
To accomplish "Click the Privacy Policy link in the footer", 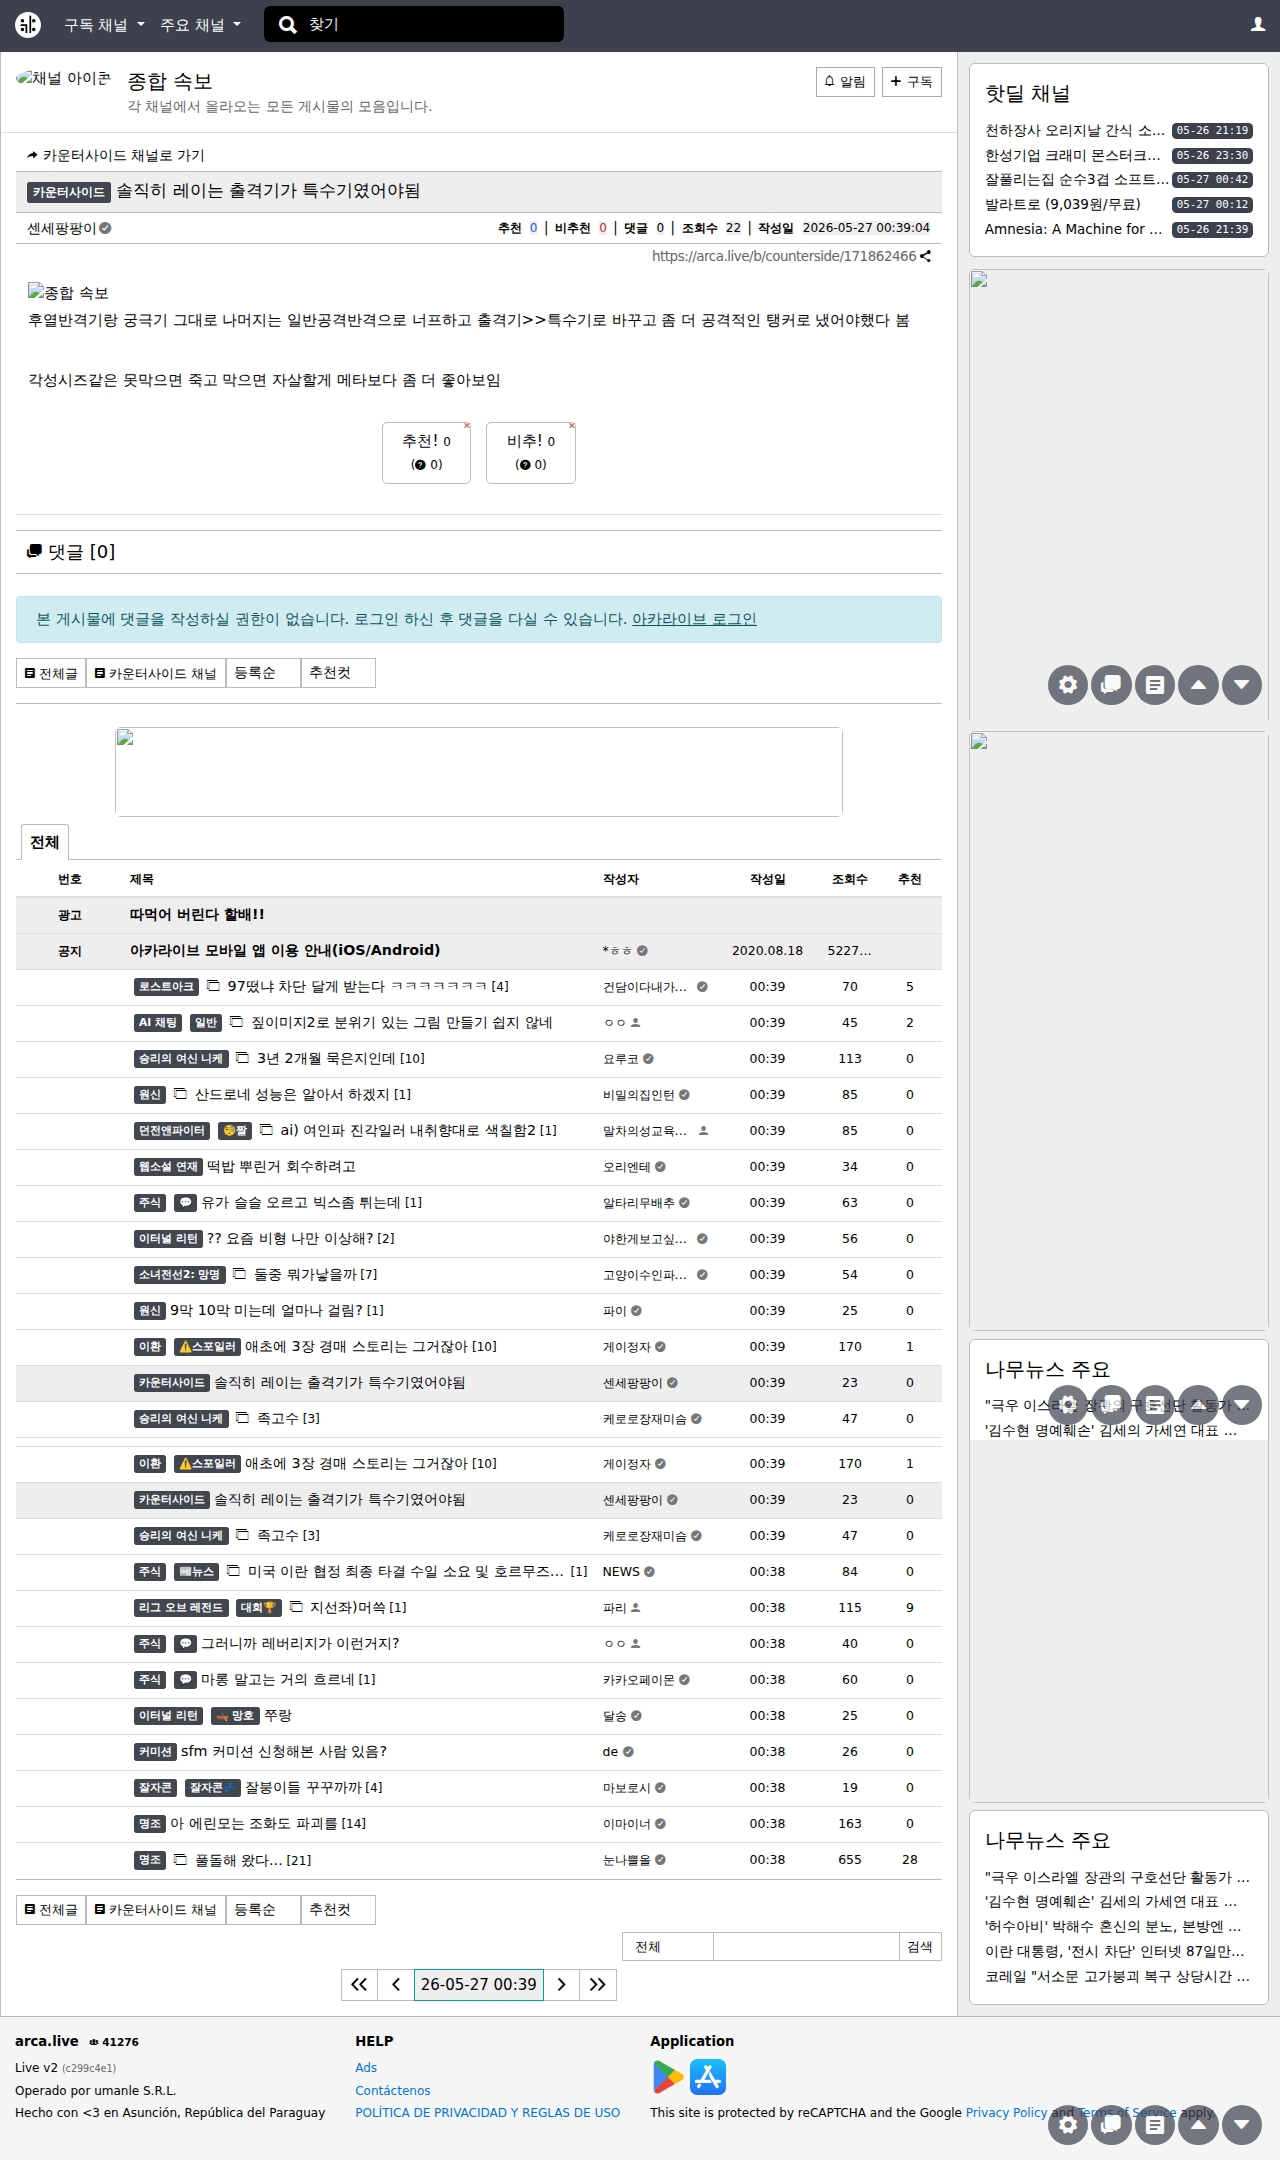I will click(1006, 2112).
